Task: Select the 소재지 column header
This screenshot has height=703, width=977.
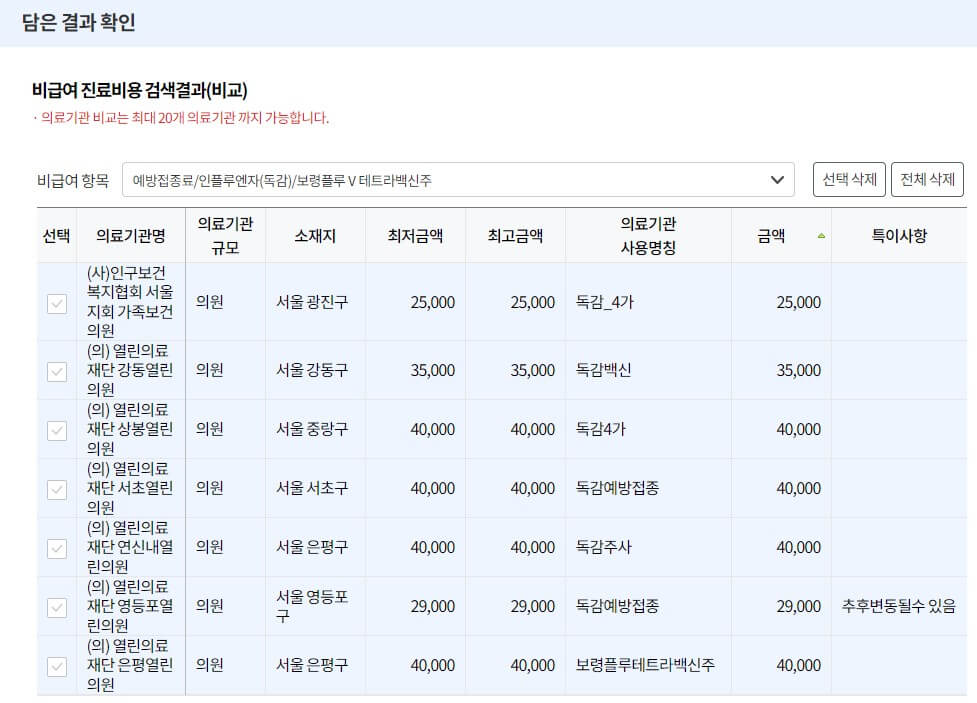Action: (x=315, y=234)
